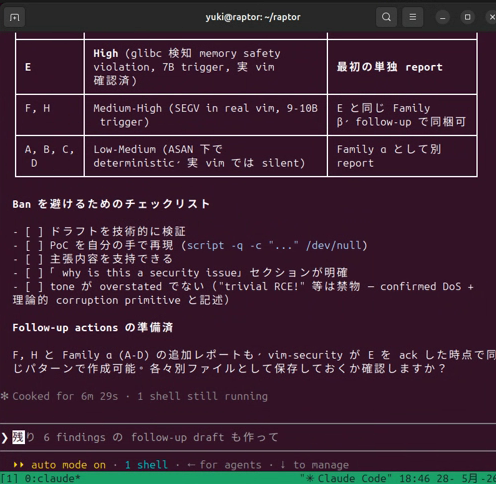Maximize the raptor terminal window
Screen dimensions: 496x484
[x=468, y=17]
